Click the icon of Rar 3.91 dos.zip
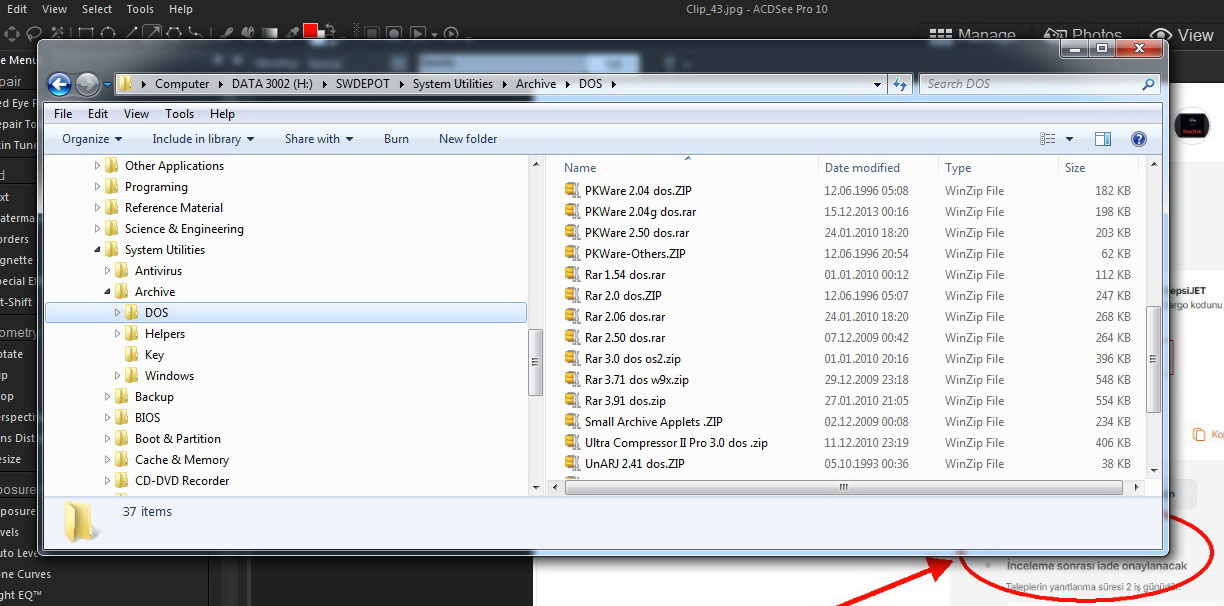The height and width of the screenshot is (606, 1224). pos(572,400)
